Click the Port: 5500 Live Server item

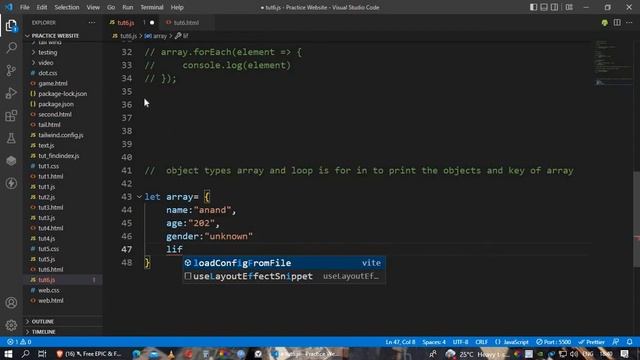click(x=553, y=342)
